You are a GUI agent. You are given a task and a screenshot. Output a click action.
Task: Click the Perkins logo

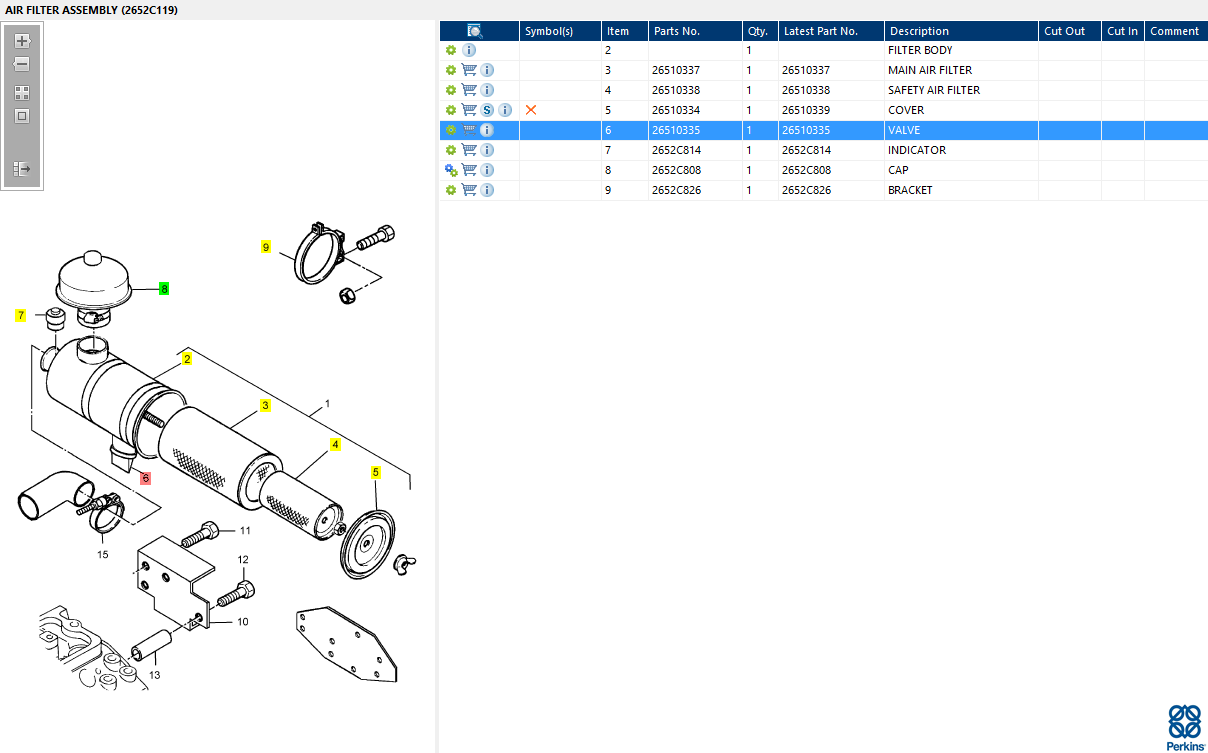(x=1185, y=727)
